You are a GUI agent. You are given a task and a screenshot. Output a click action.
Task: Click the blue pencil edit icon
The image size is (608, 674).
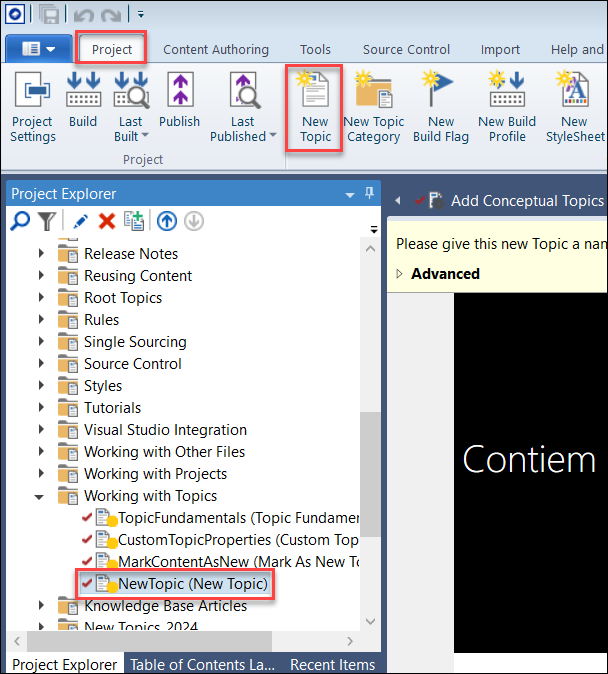pyautogui.click(x=80, y=221)
